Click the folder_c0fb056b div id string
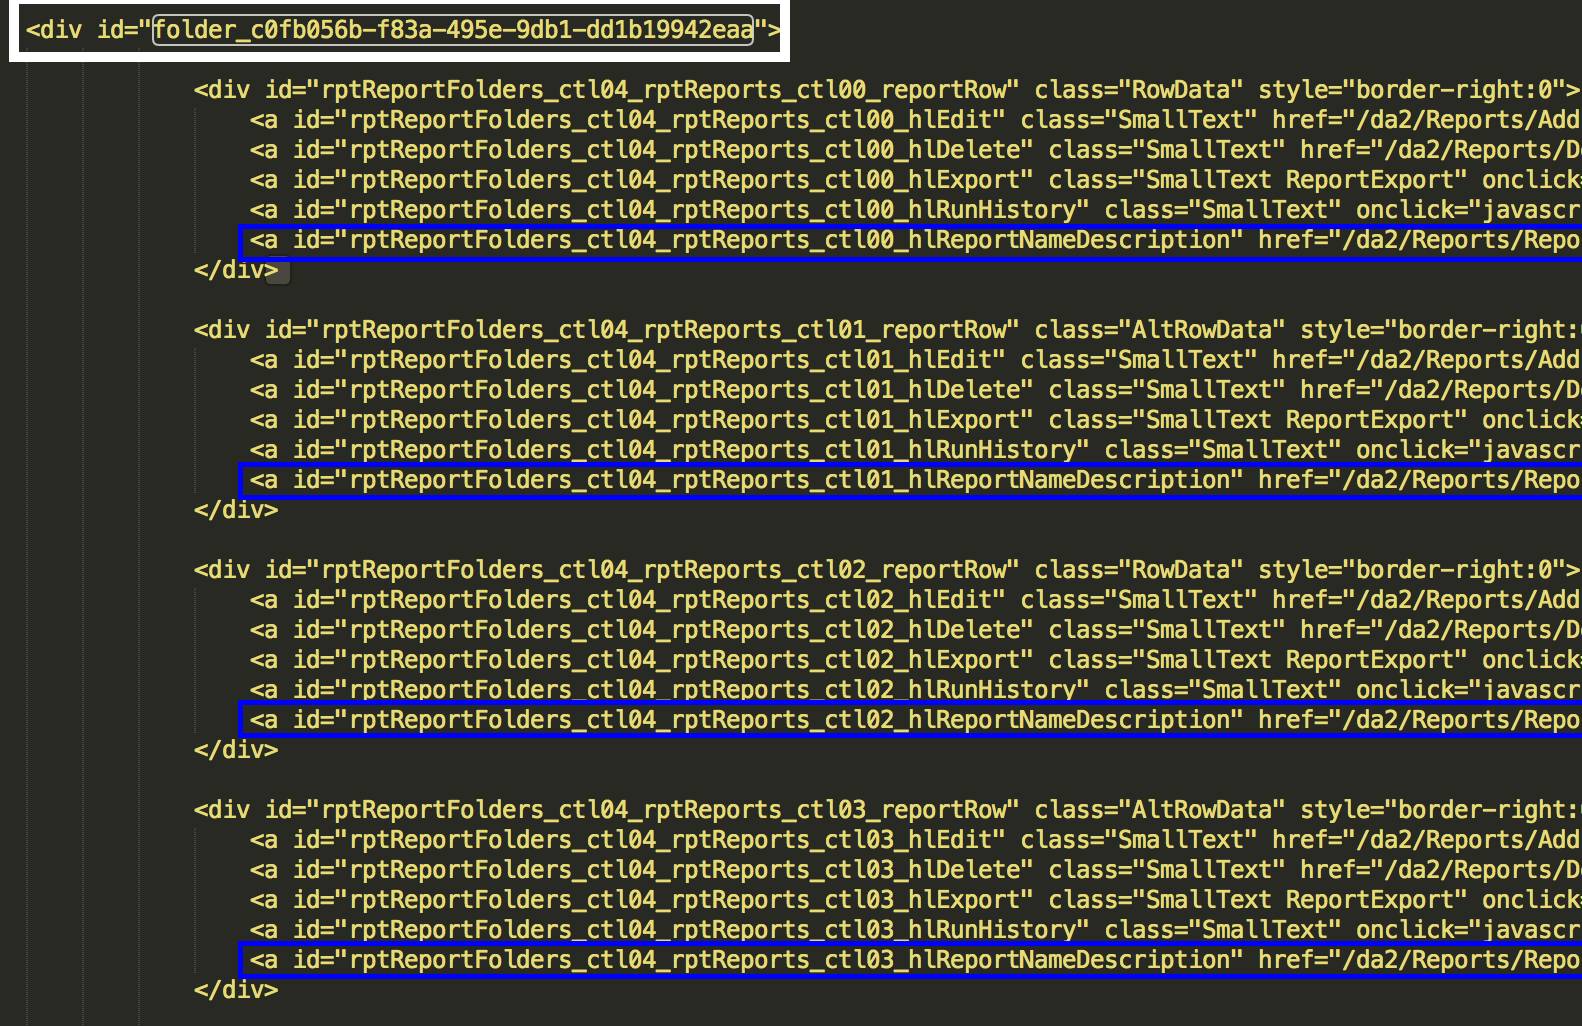Image resolution: width=1582 pixels, height=1026 pixels. click(x=453, y=30)
